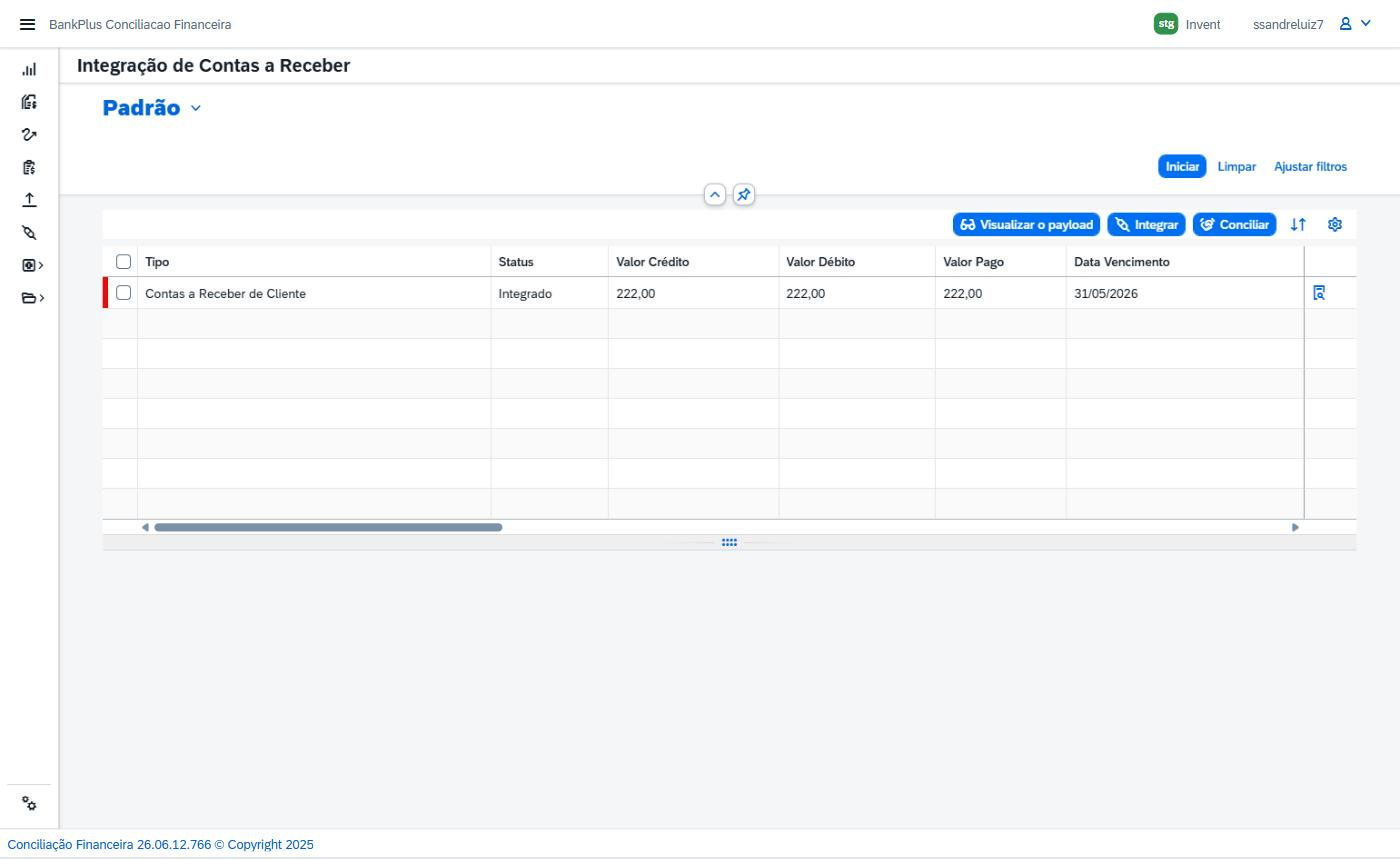The width and height of the screenshot is (1400, 859).
Task: Open the hamburger navigation menu
Action: pos(28,24)
